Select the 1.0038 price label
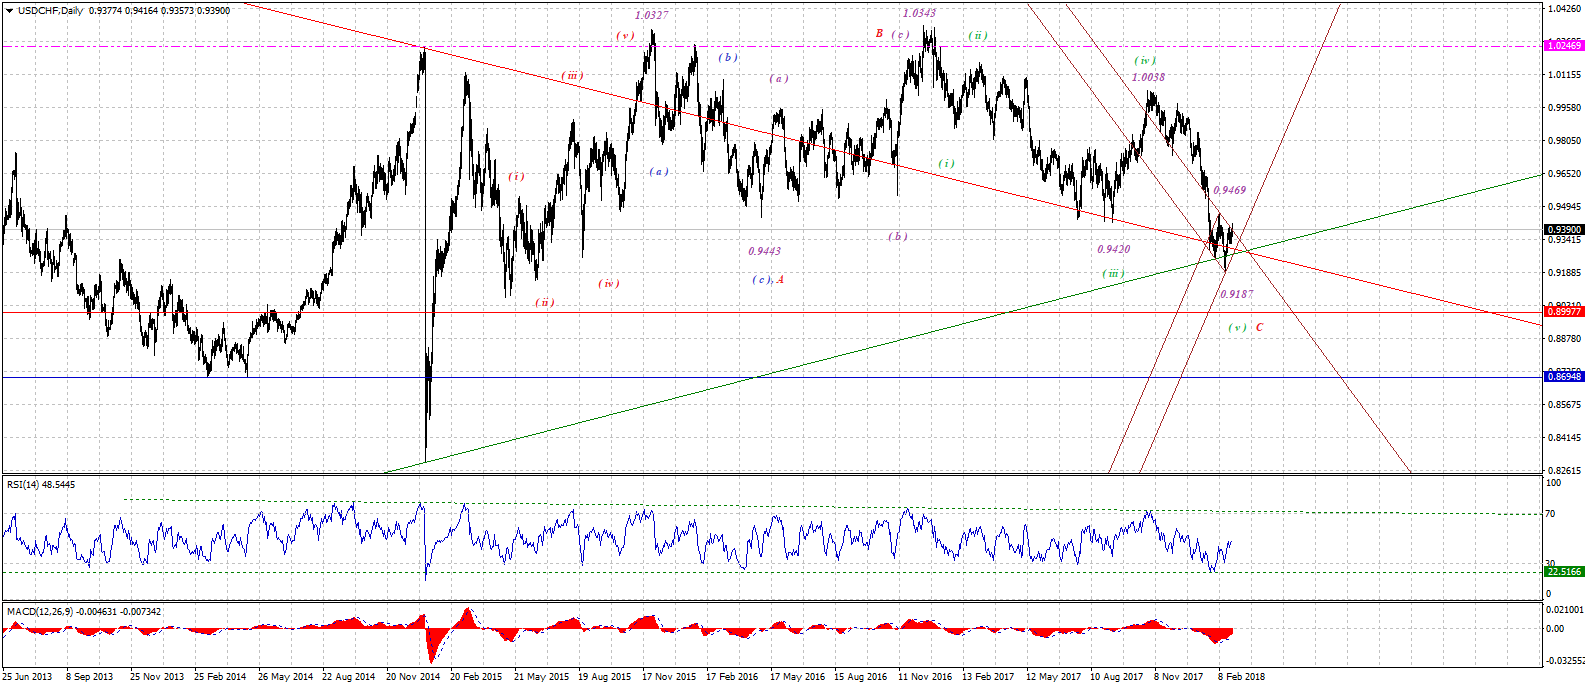The height and width of the screenshot is (688, 1585). (x=1148, y=78)
